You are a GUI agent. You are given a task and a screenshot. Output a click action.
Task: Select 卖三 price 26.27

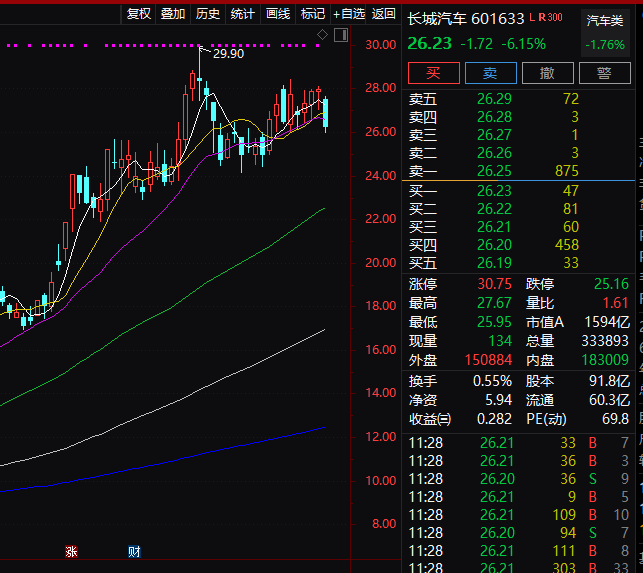[494, 135]
